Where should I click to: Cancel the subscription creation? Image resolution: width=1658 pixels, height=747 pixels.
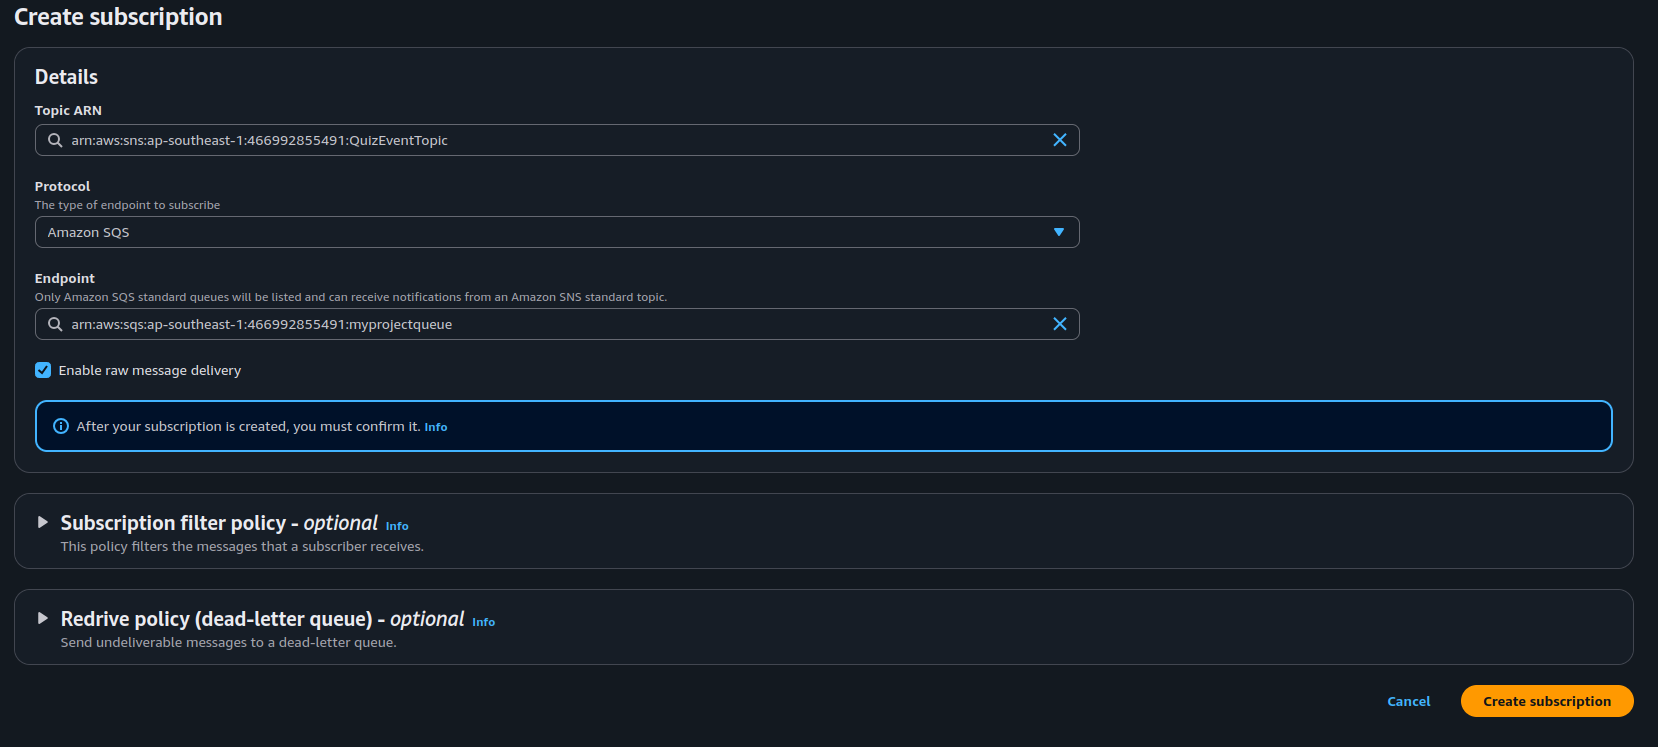(x=1408, y=701)
